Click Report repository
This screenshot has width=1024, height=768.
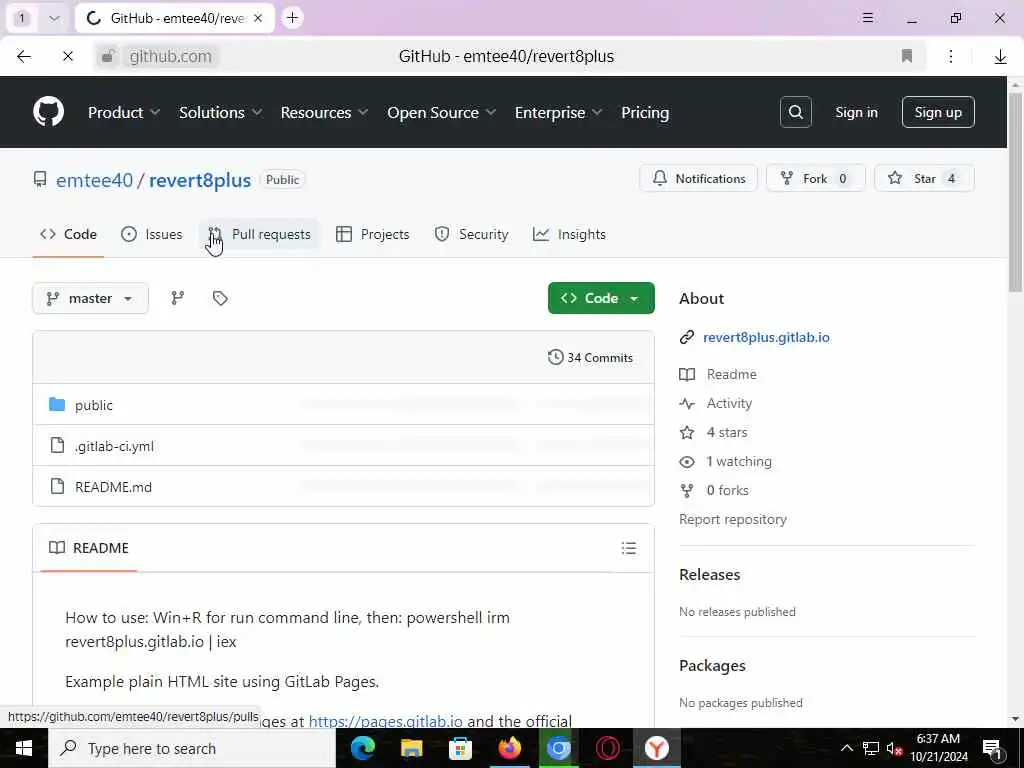(733, 520)
